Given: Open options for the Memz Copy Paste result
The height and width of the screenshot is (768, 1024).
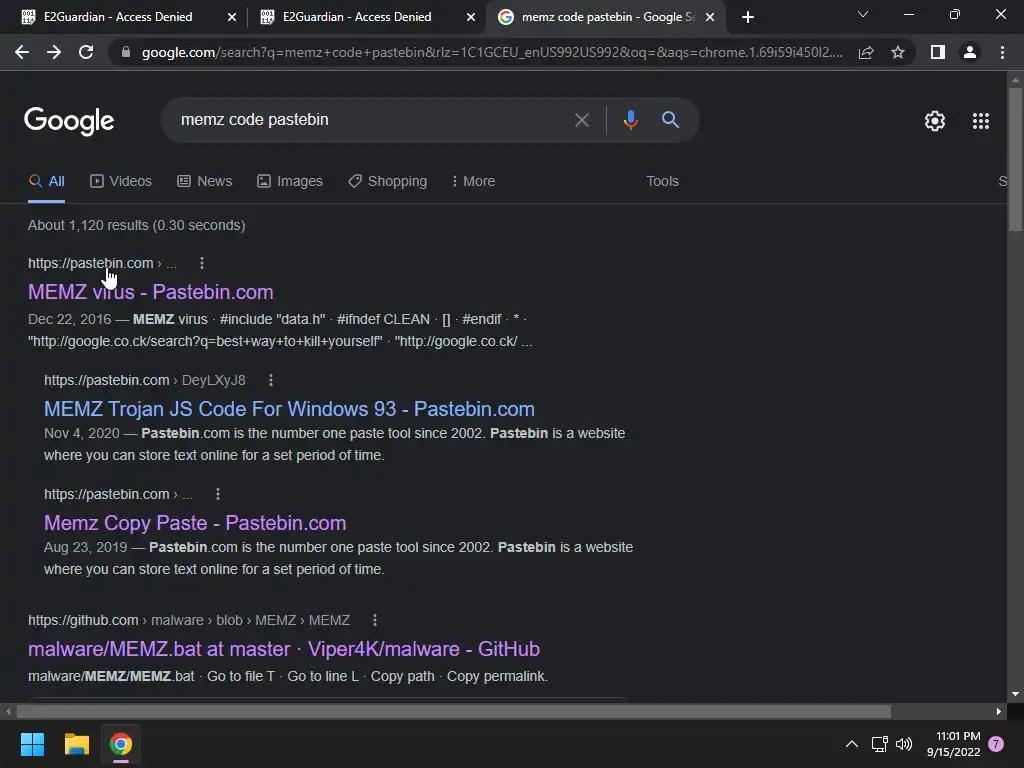Looking at the screenshot, I should click(x=217, y=494).
